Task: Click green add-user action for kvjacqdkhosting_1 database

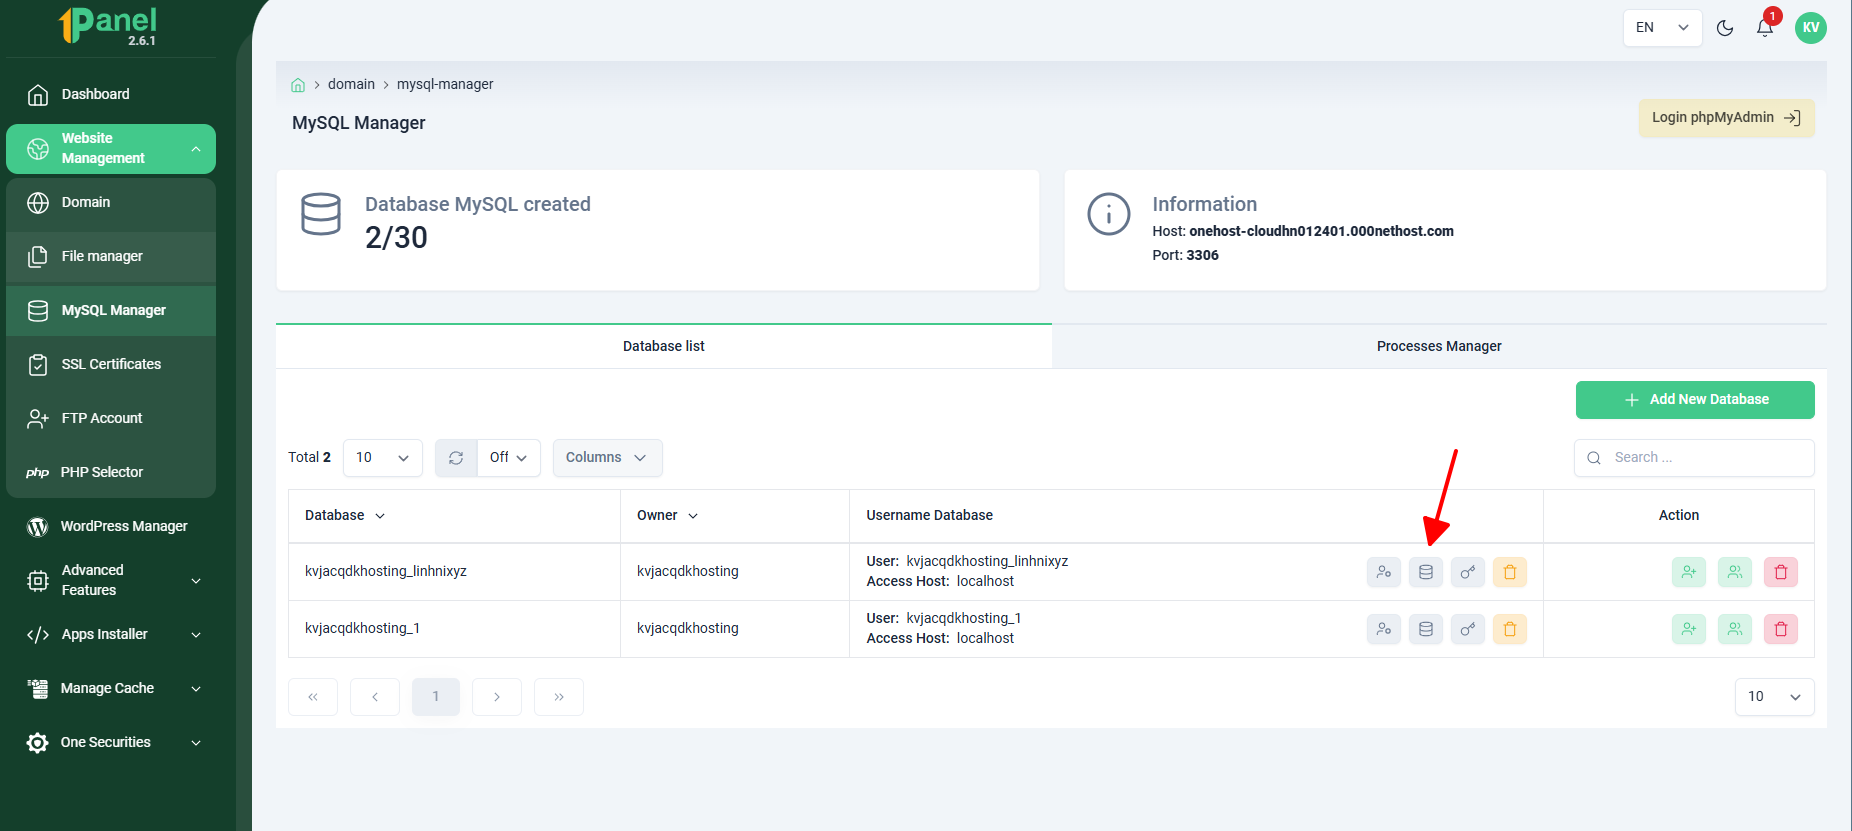Action: (1689, 629)
